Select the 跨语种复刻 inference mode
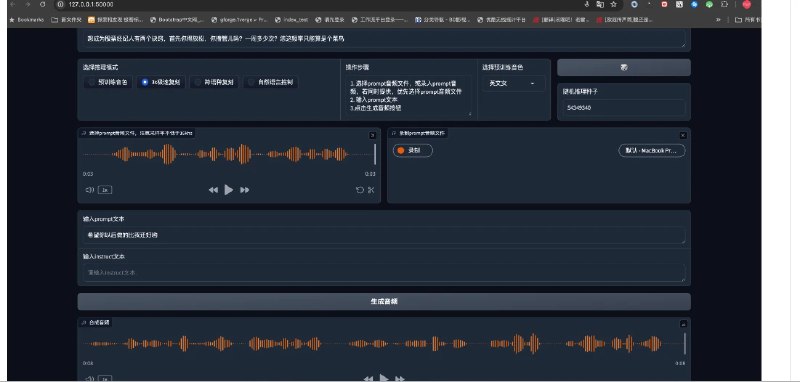 214,82
